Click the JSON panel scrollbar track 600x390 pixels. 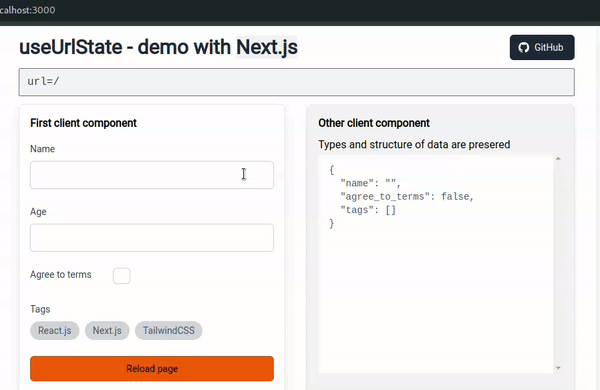pyautogui.click(x=558, y=263)
